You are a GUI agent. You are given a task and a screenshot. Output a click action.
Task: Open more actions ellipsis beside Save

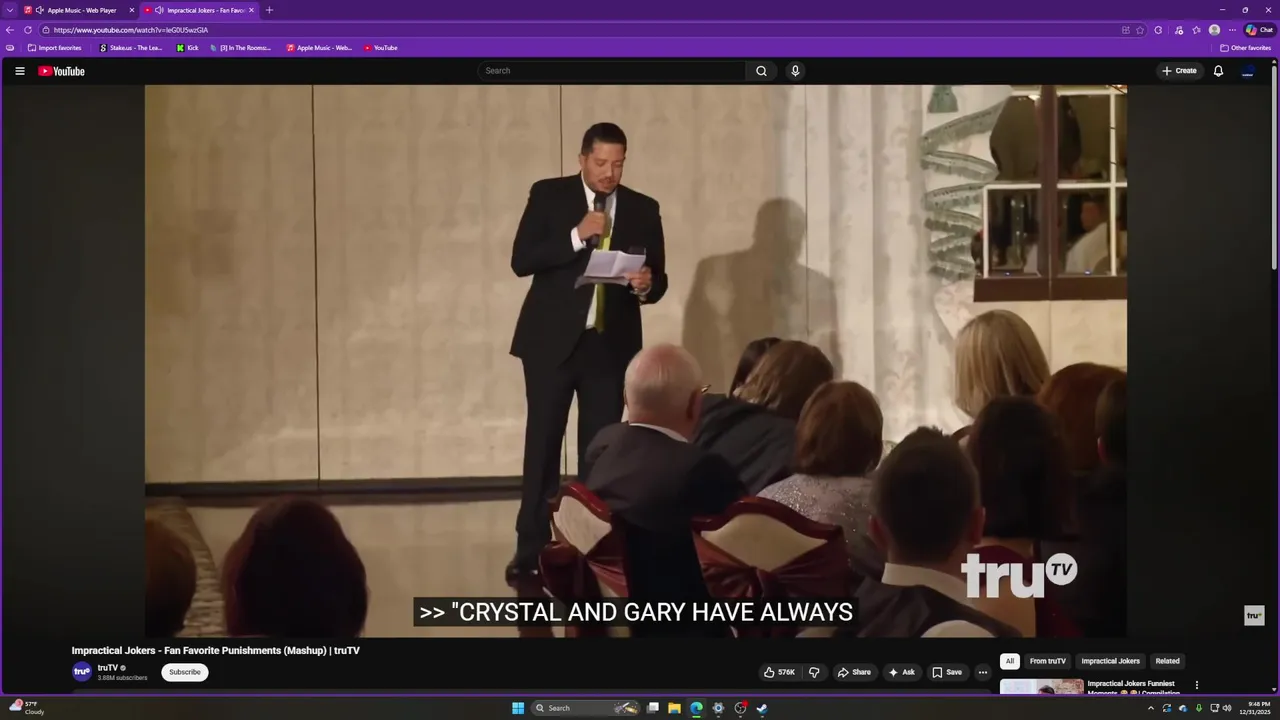tap(982, 672)
